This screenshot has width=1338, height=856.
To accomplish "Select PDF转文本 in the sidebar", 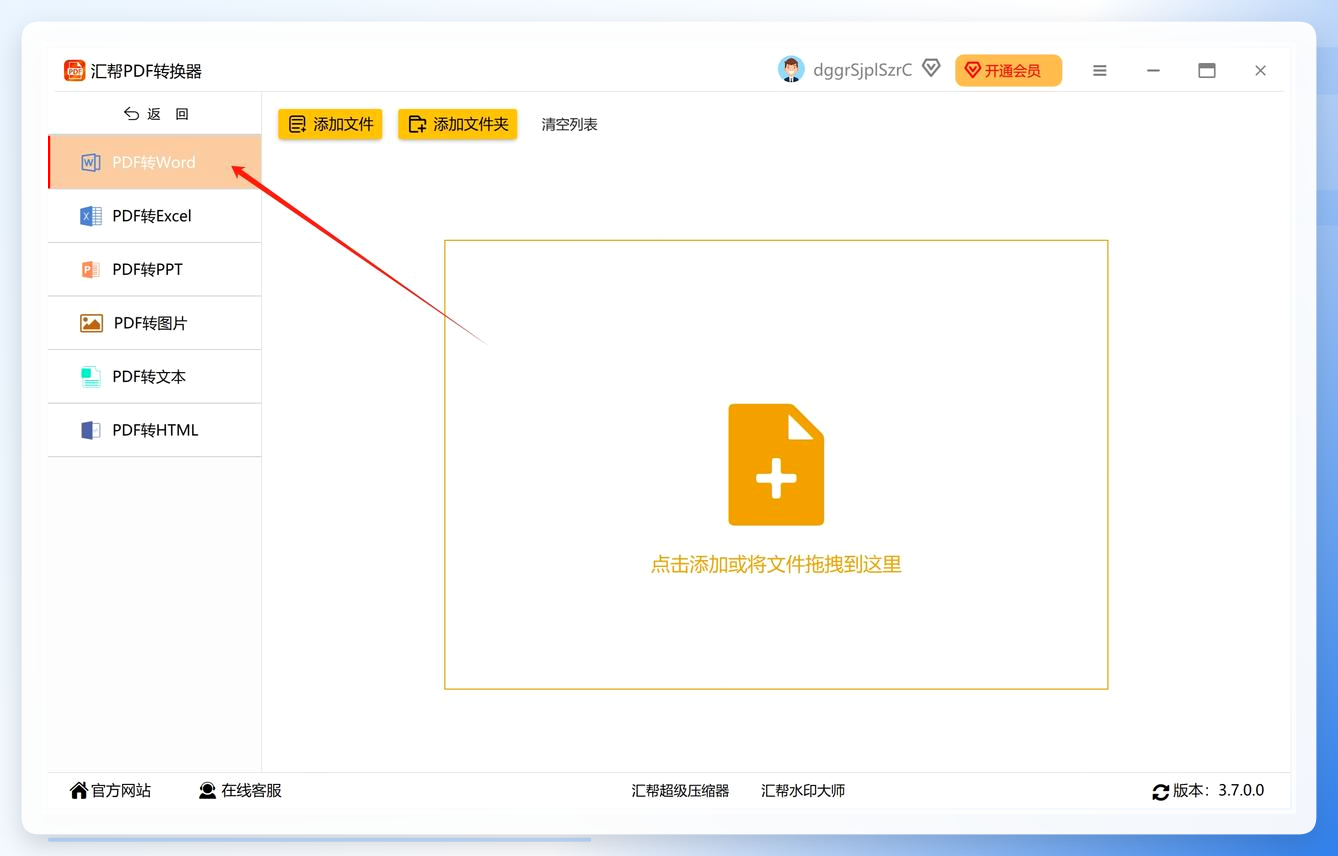I will [155, 377].
